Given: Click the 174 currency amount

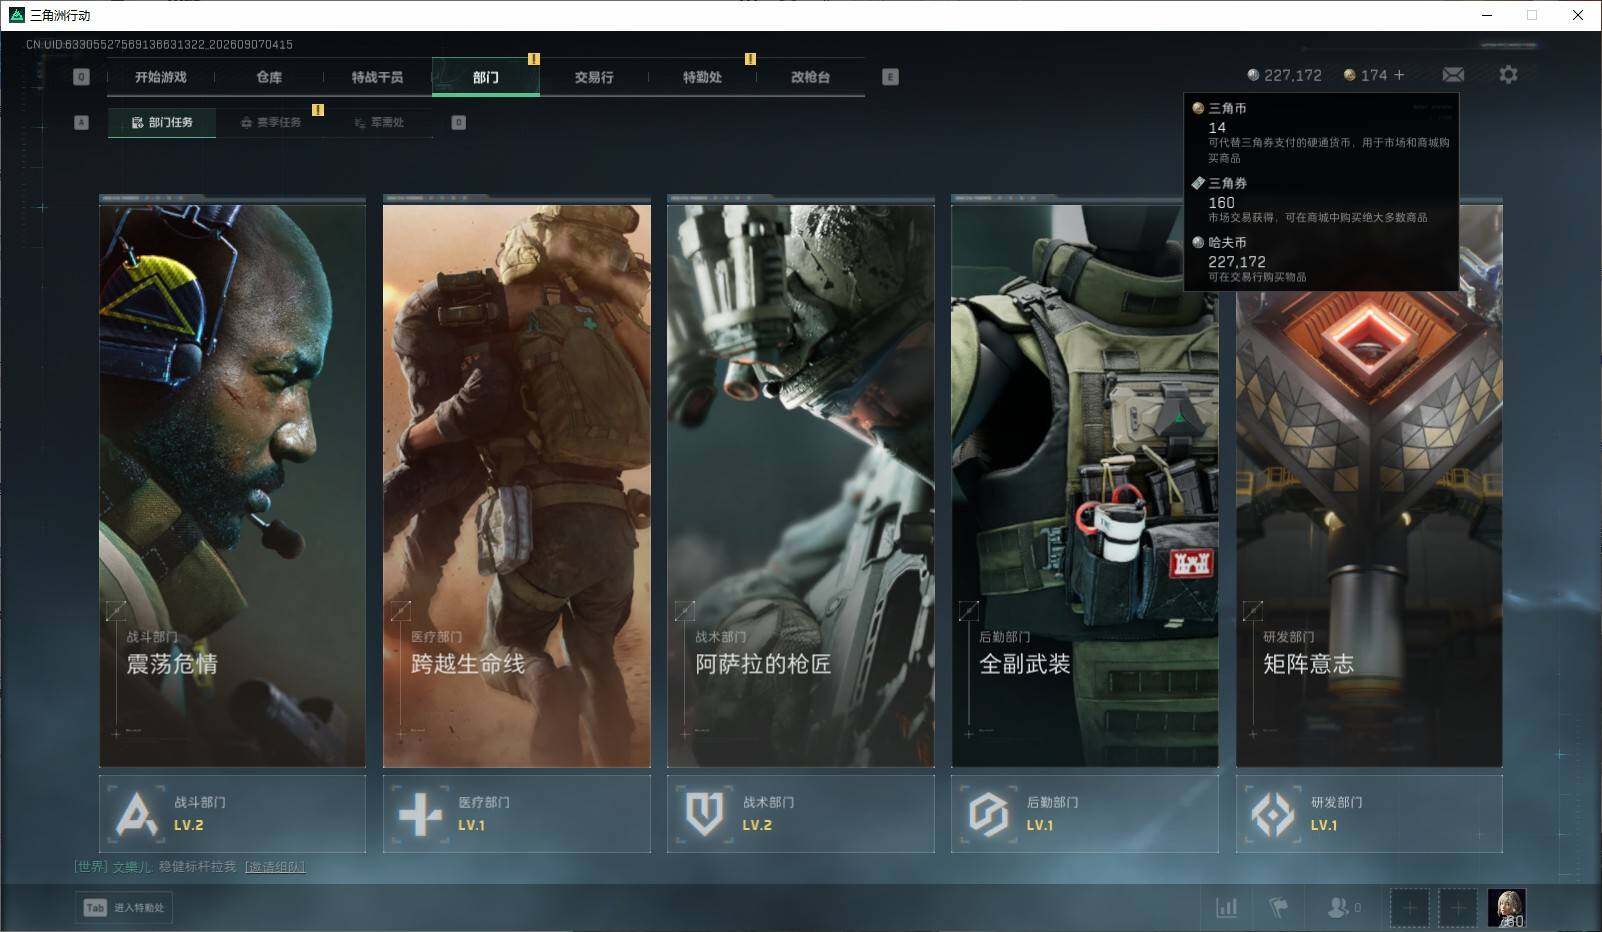Looking at the screenshot, I should (x=1374, y=75).
